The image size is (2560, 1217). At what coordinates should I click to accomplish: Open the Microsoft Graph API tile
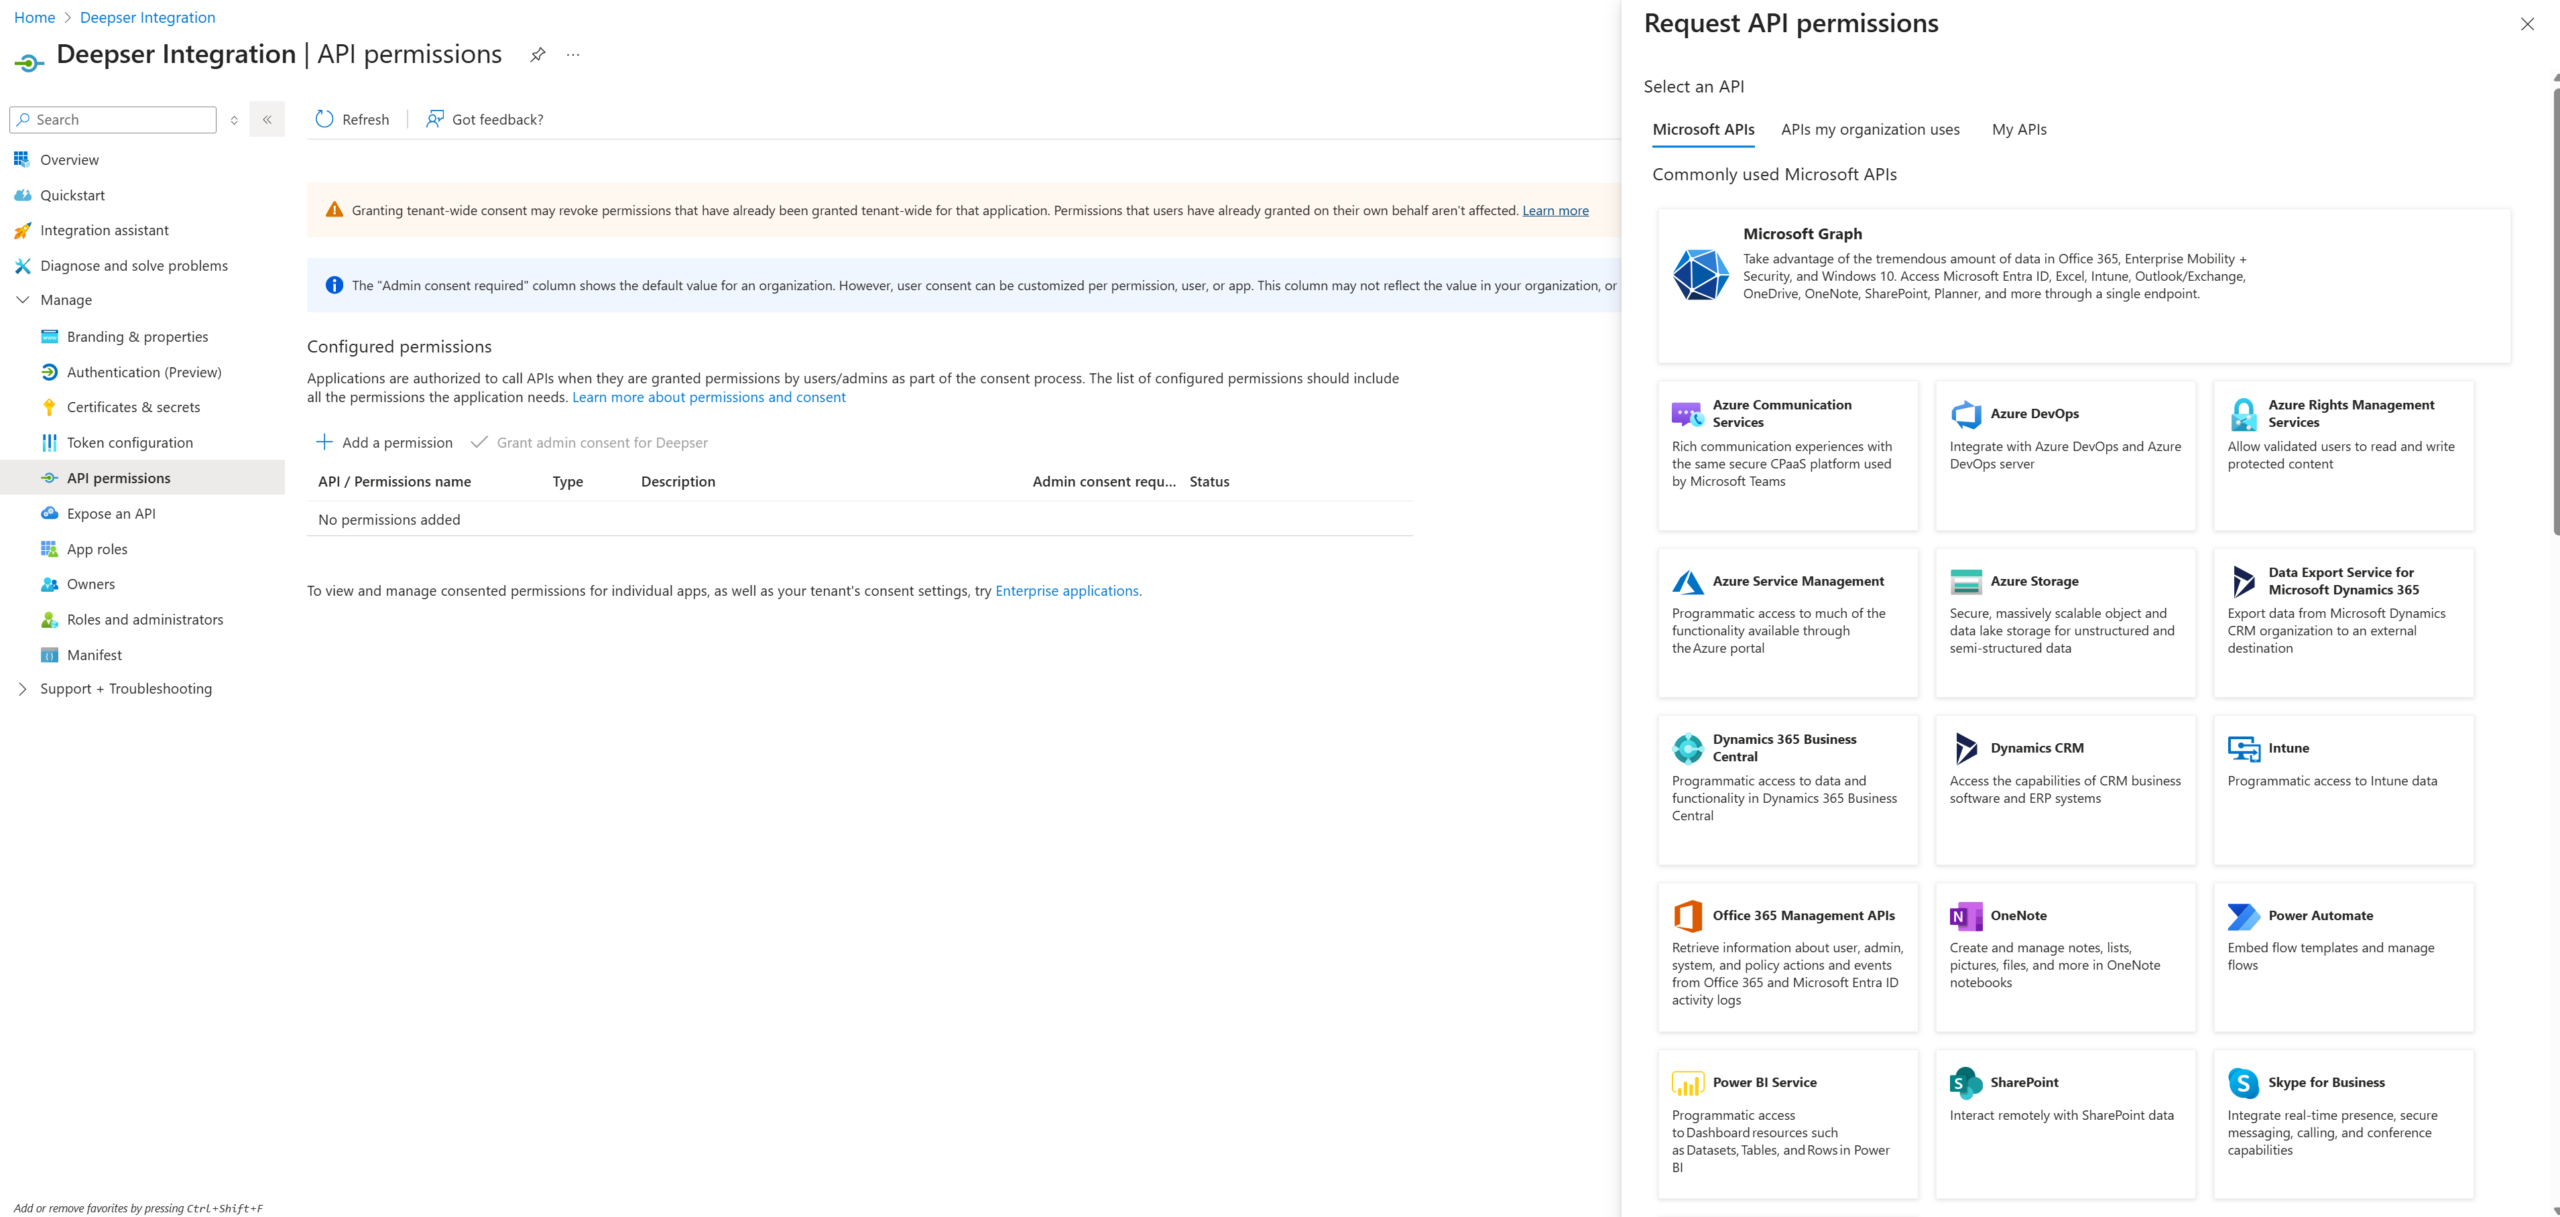click(2084, 285)
